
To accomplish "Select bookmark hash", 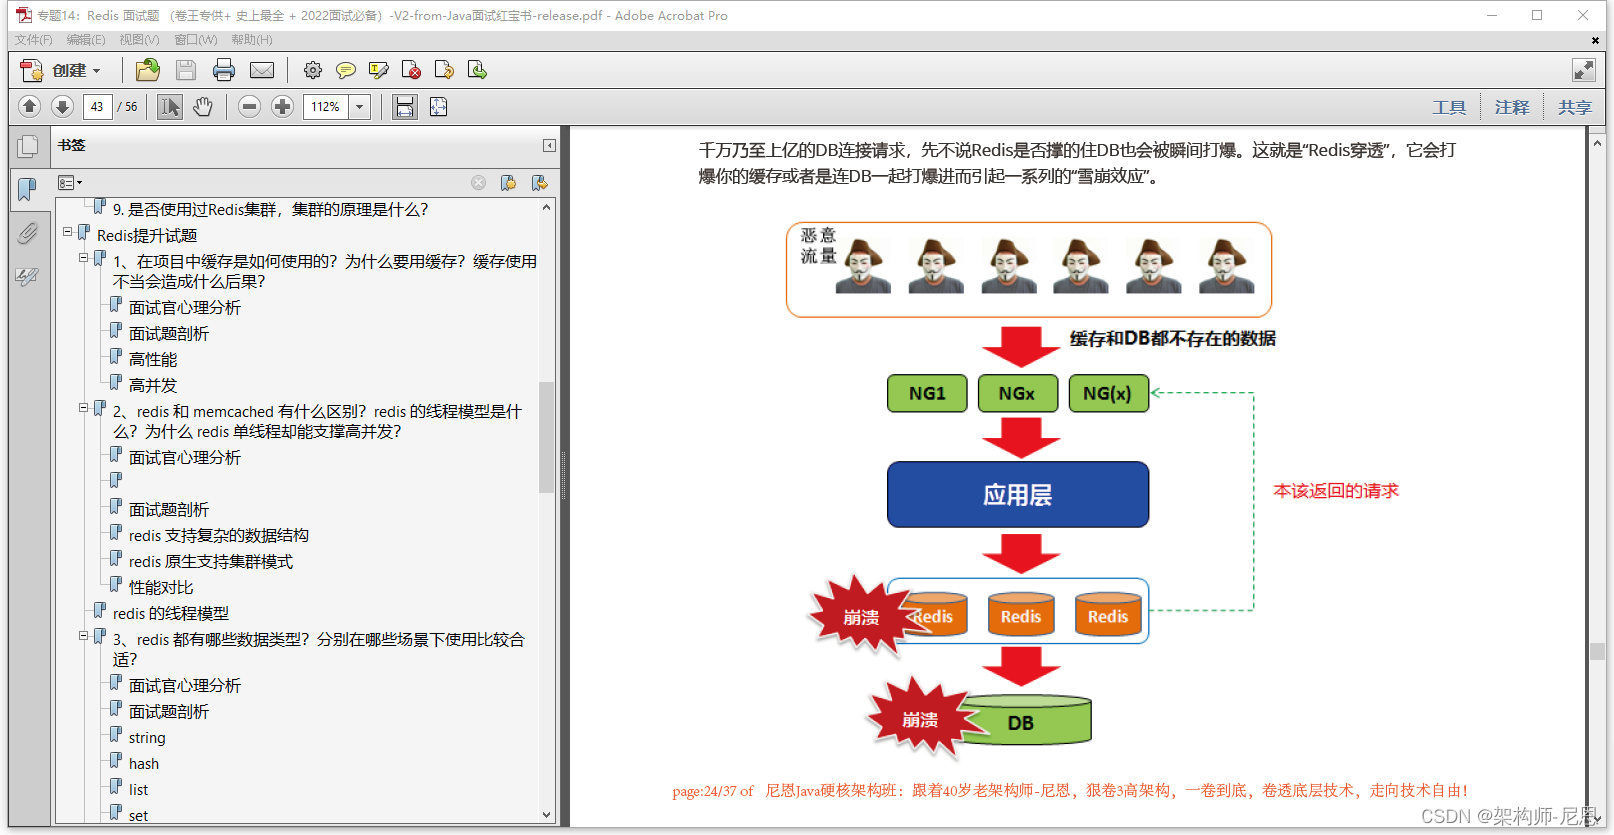I will [144, 763].
